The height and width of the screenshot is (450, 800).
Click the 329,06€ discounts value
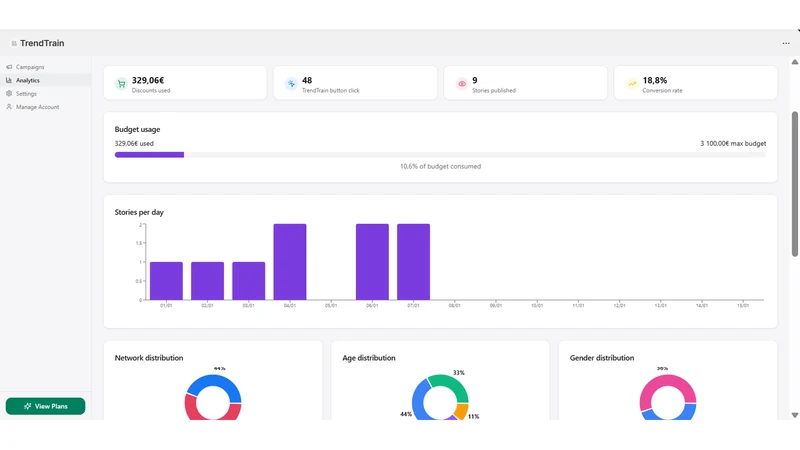click(148, 80)
